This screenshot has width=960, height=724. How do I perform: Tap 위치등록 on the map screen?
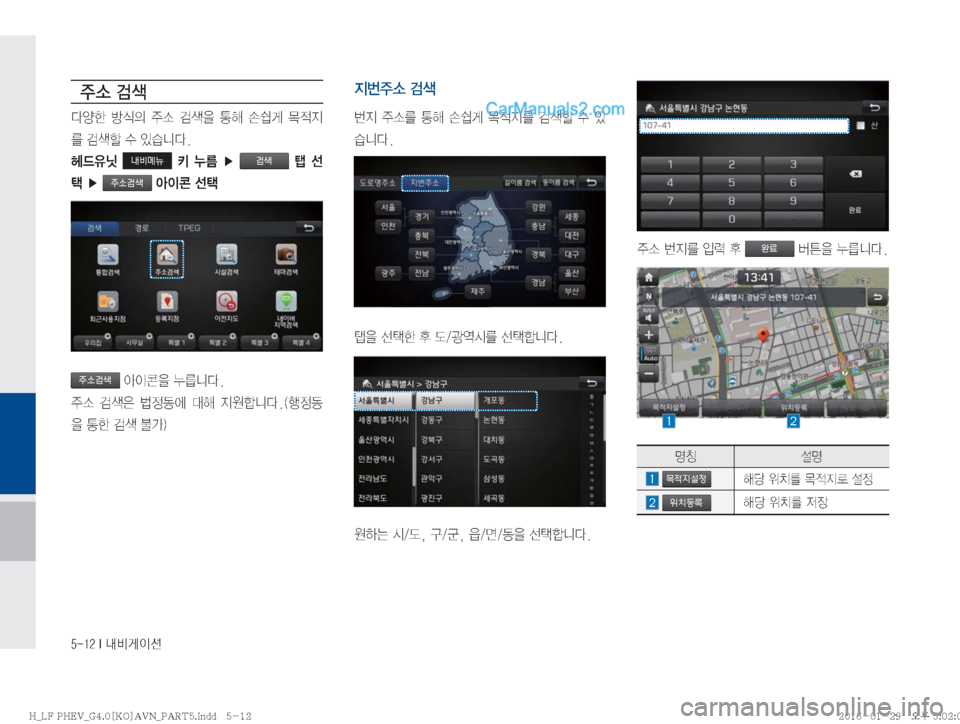793,408
